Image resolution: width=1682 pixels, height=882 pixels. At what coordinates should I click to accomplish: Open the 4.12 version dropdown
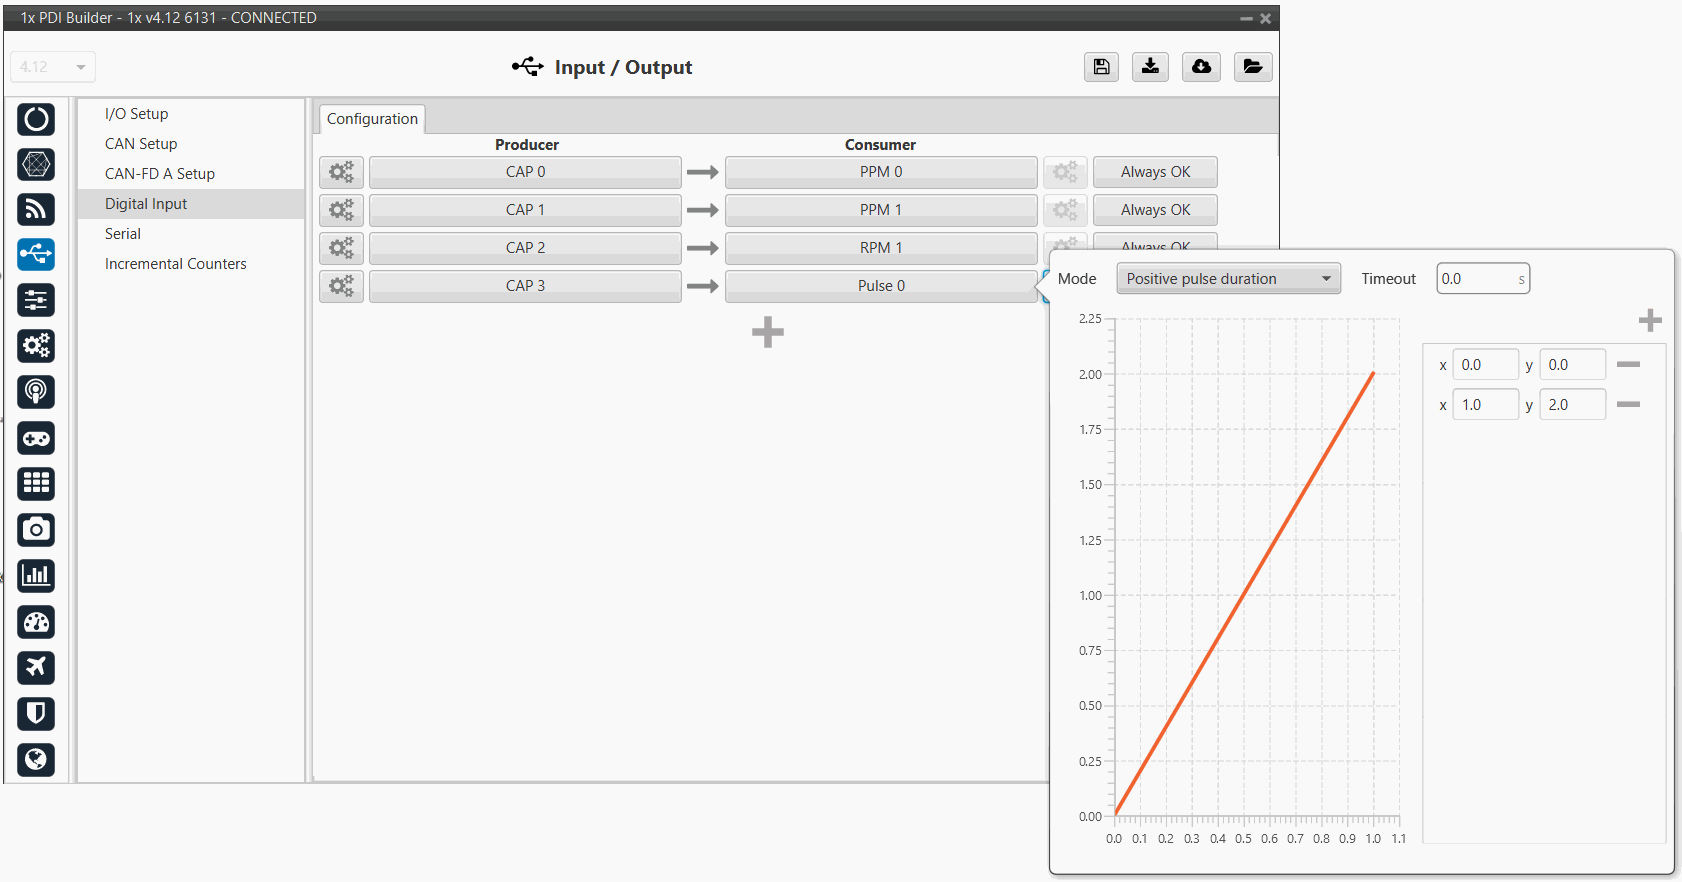pyautogui.click(x=53, y=67)
